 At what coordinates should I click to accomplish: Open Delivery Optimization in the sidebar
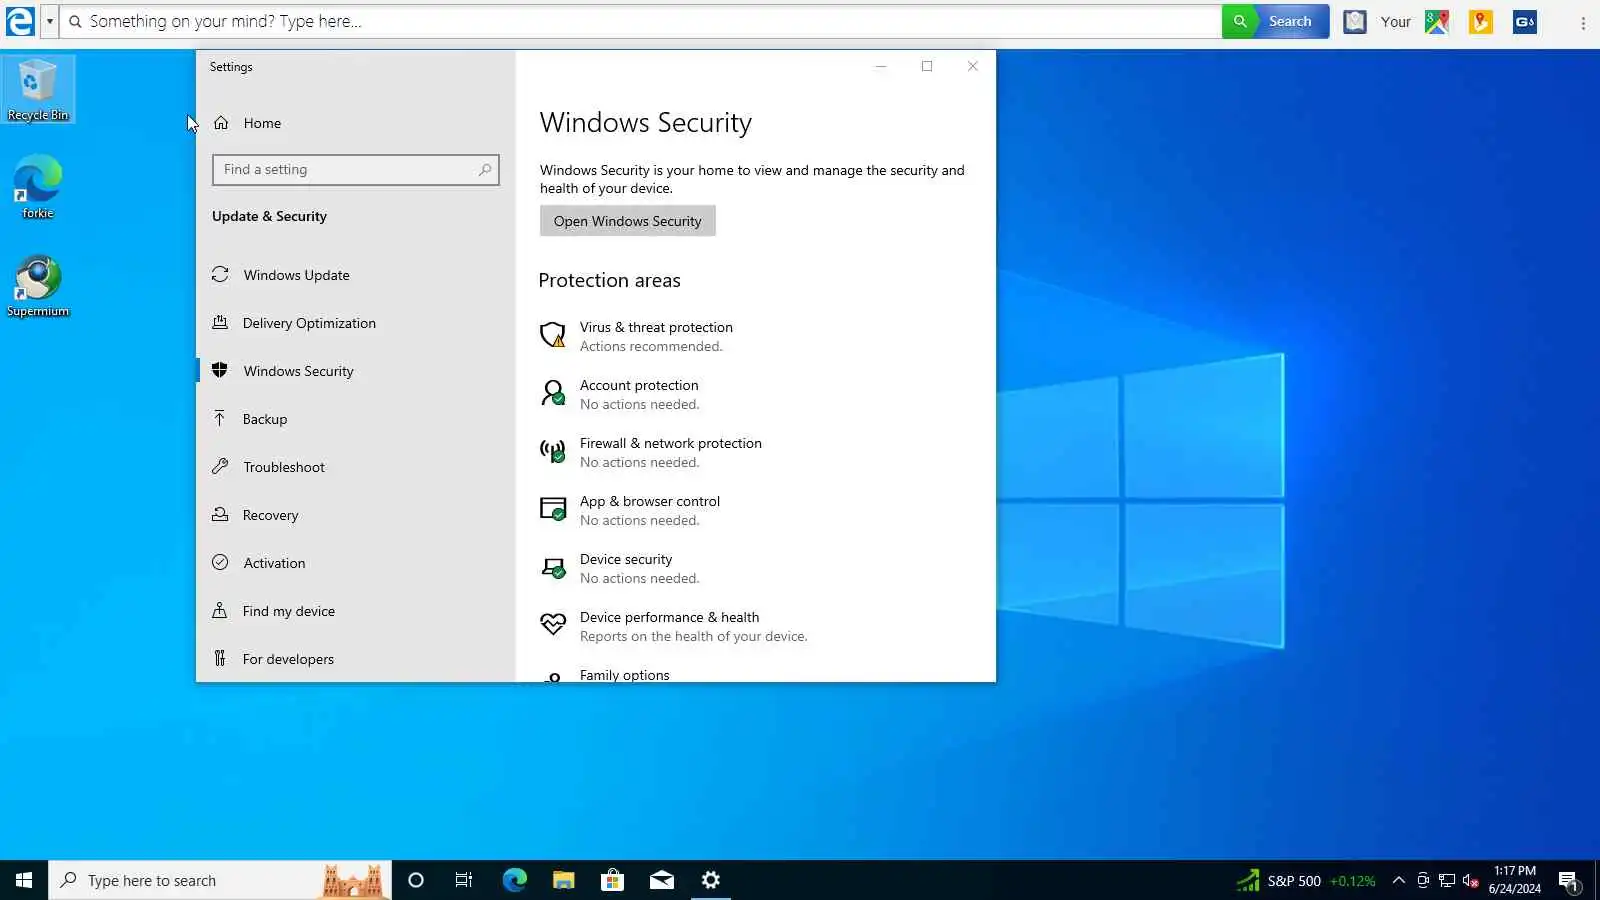coord(355,323)
